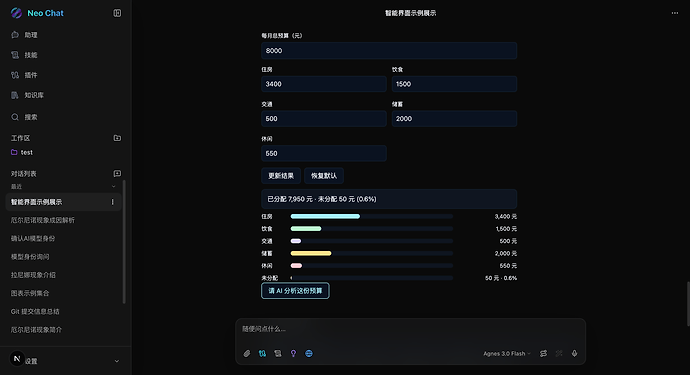Click the main chat vertical scrollbar

pyautogui.click(x=688, y=304)
